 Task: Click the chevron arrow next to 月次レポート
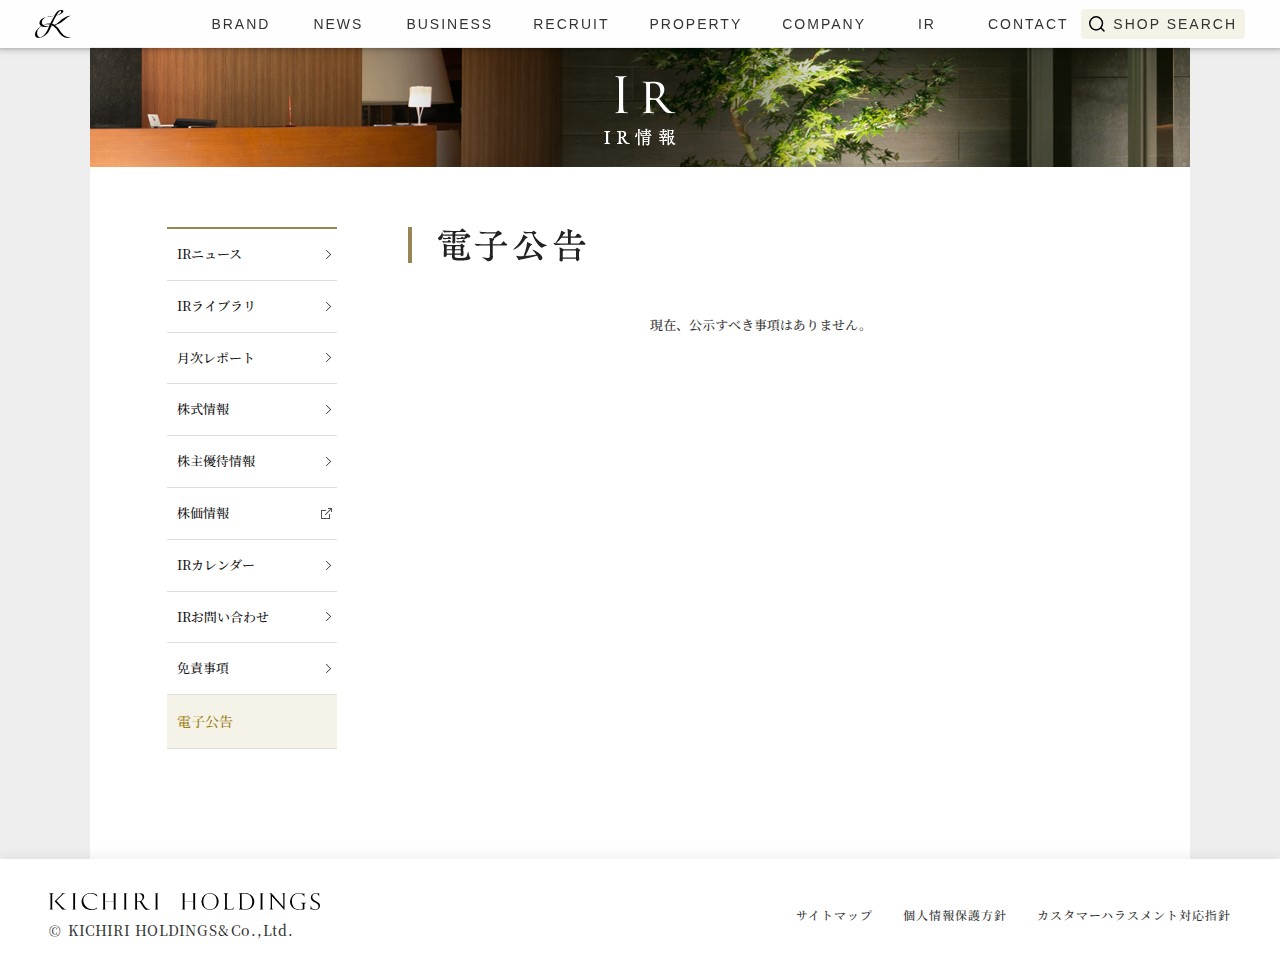click(328, 358)
